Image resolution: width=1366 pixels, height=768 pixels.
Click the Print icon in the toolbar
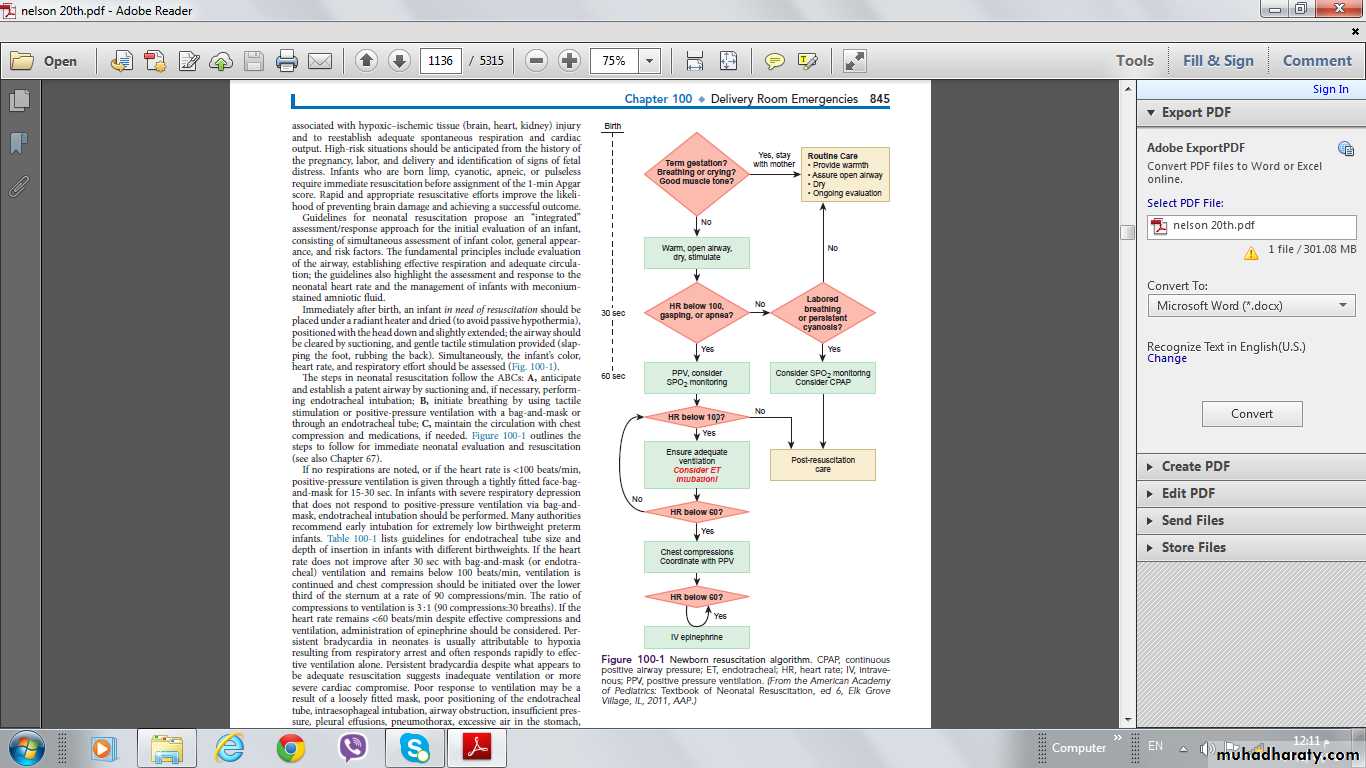tap(287, 61)
